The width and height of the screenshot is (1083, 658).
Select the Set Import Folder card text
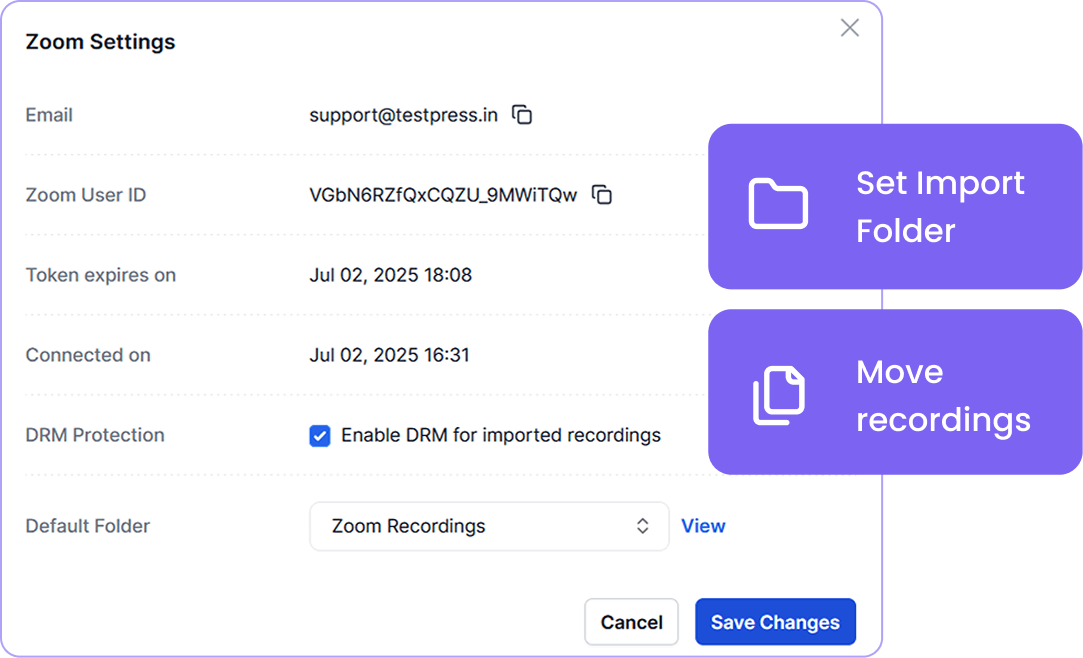(x=940, y=207)
